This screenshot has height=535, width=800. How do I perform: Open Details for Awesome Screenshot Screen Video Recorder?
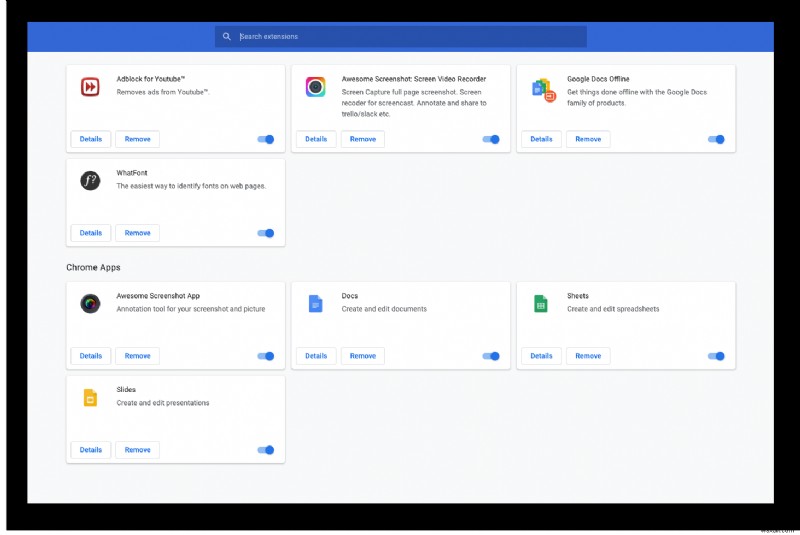[x=316, y=139]
